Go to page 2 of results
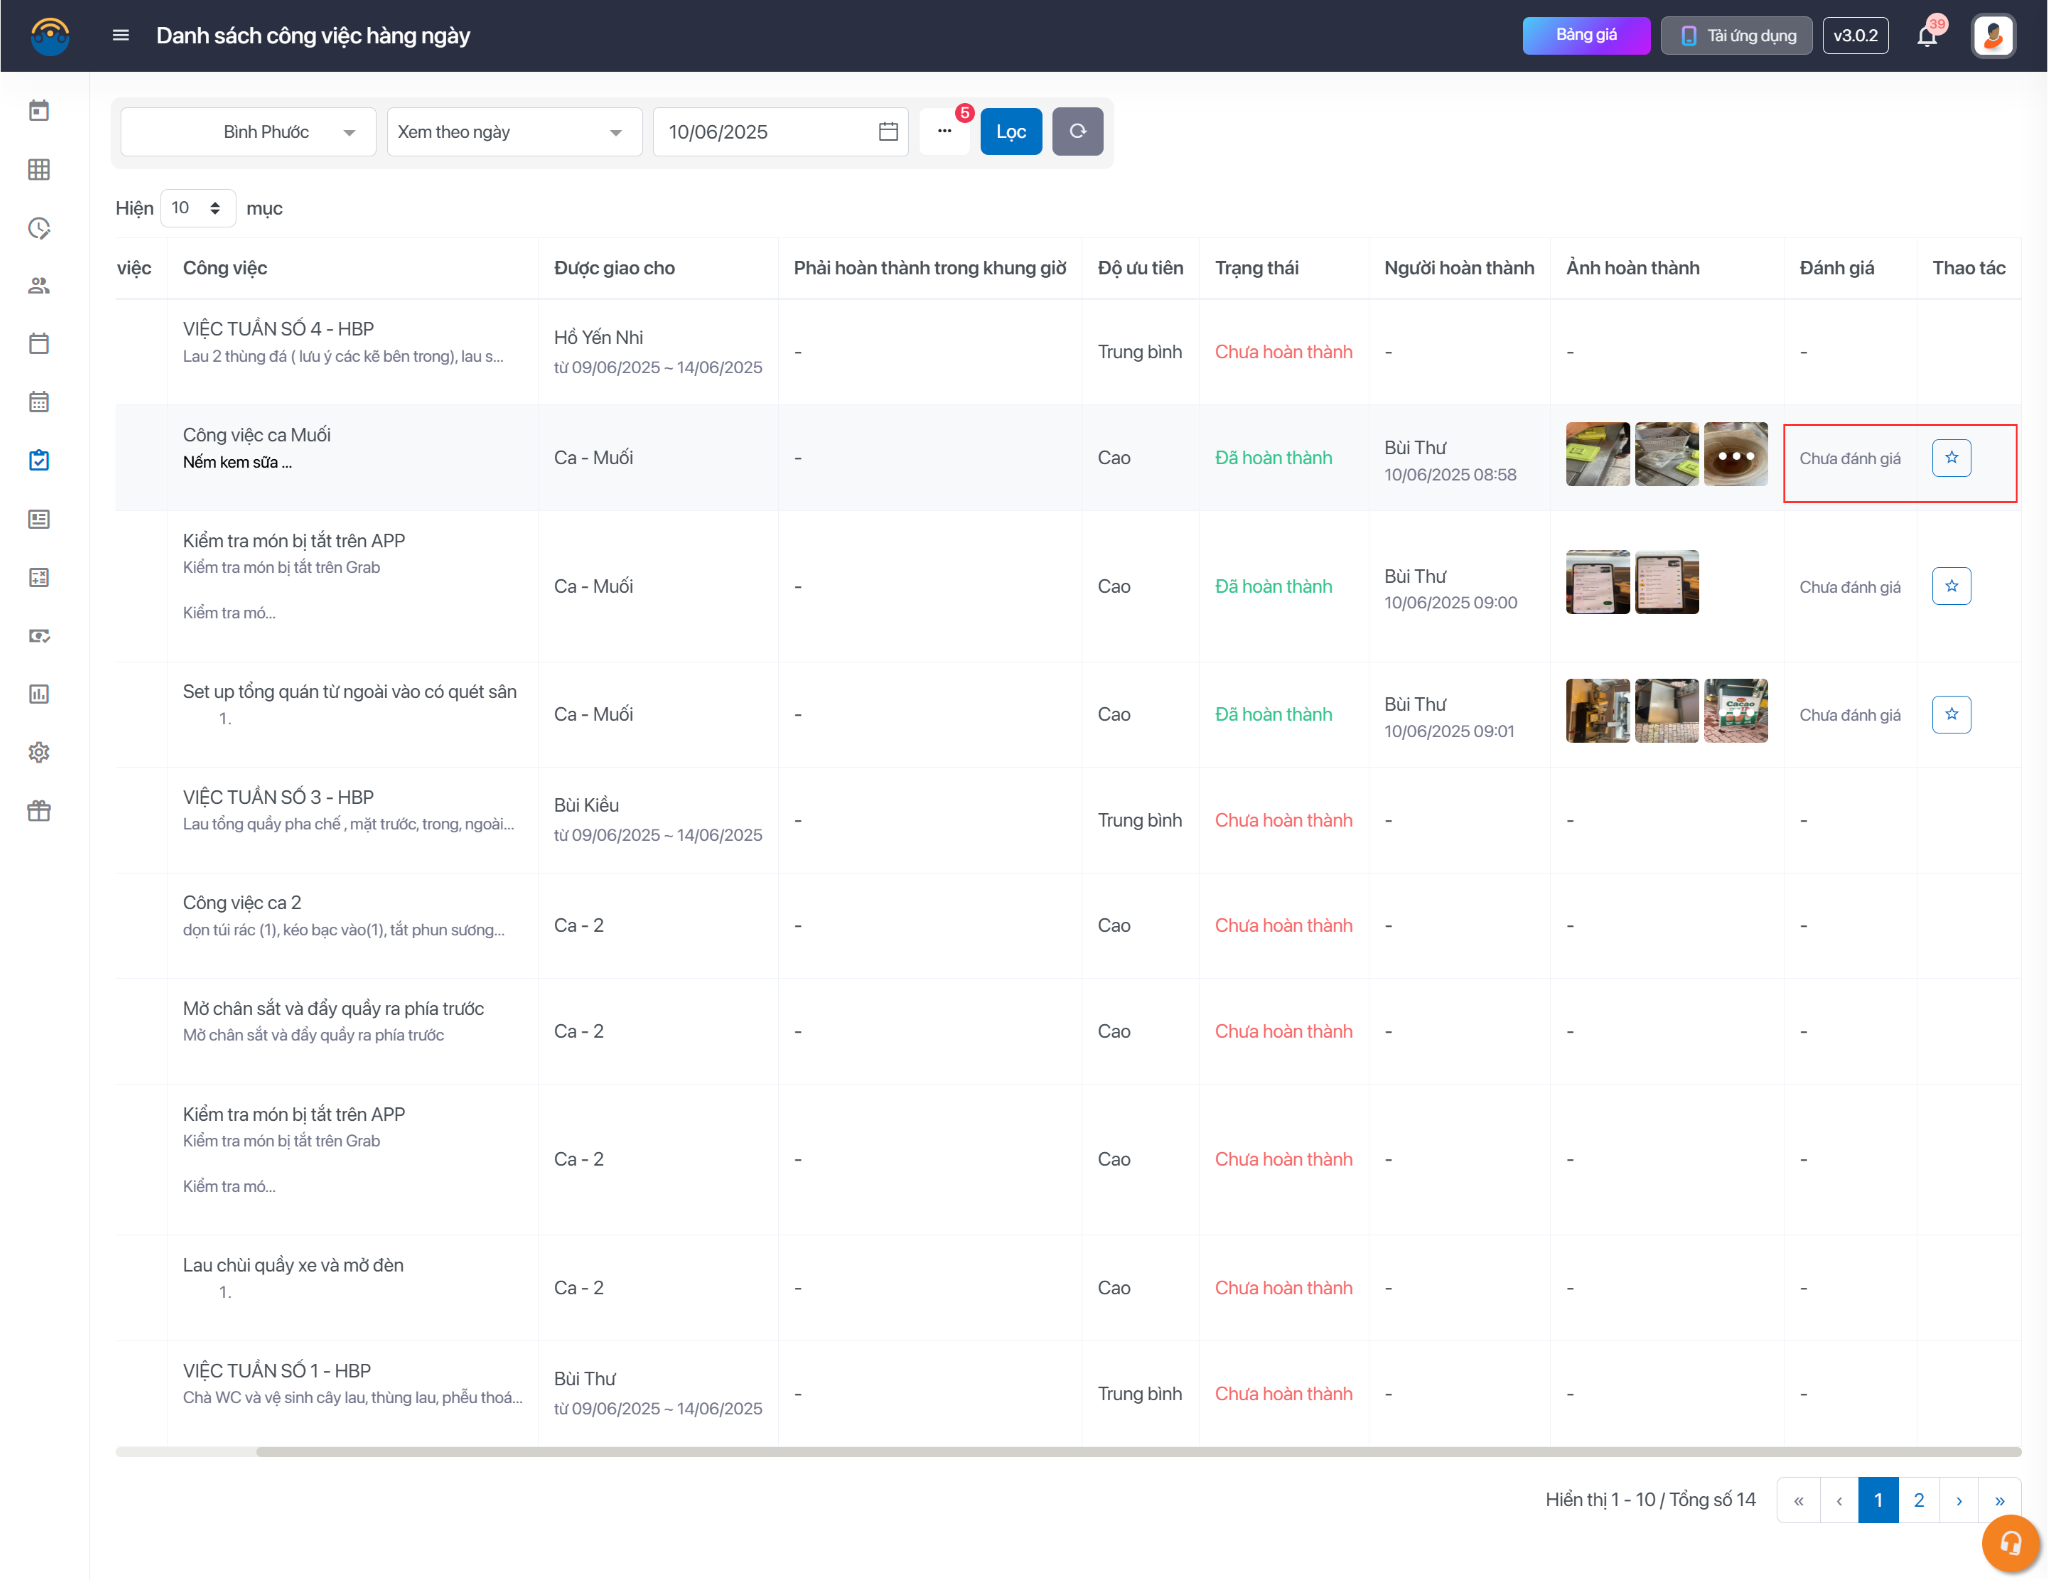This screenshot has width=2048, height=1580. [1918, 1500]
